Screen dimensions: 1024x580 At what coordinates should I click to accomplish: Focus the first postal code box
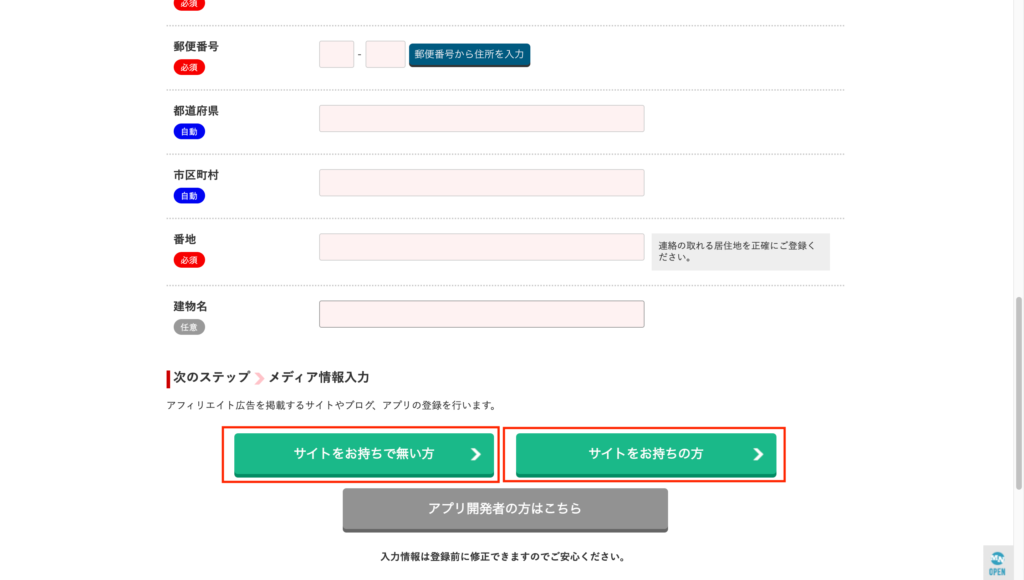tap(336, 54)
